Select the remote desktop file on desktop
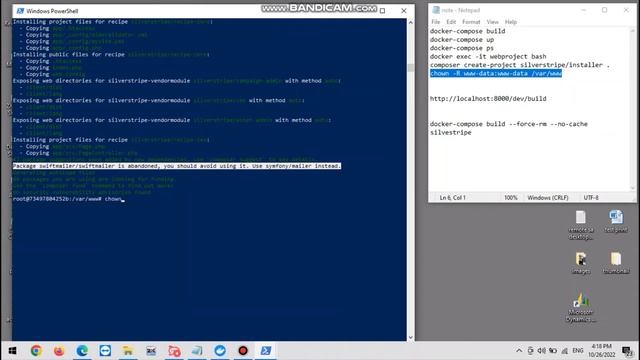Viewport: 640px width, 360px height. tap(581, 225)
